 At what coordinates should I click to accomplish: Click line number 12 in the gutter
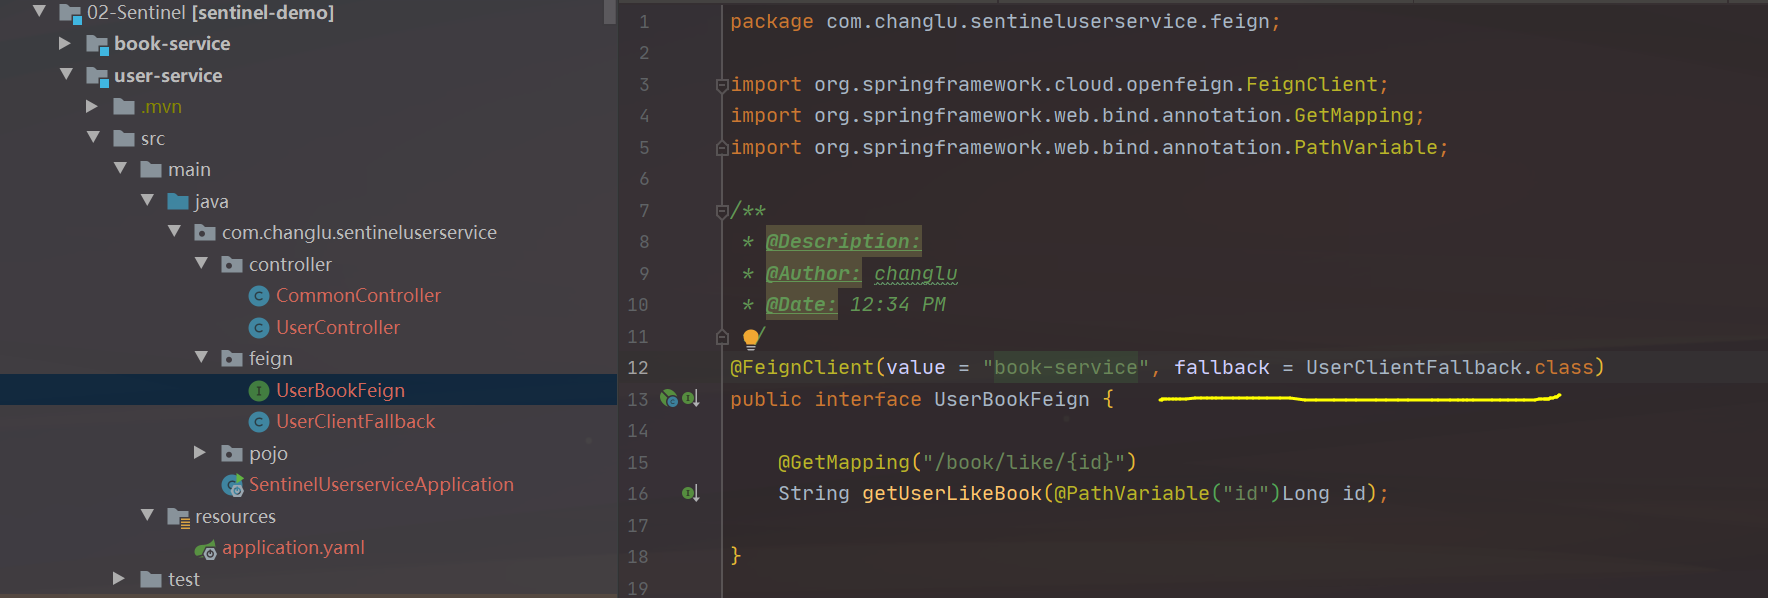(x=638, y=367)
